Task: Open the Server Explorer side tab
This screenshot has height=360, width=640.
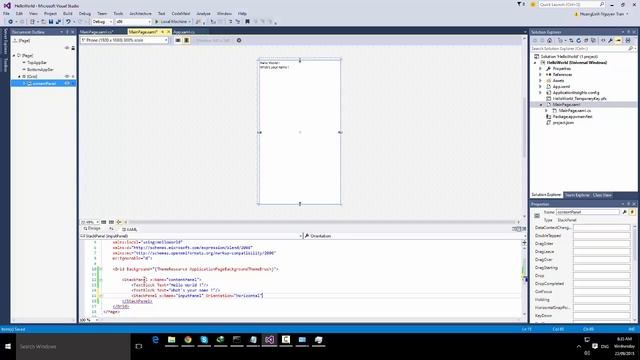Action: point(5,42)
